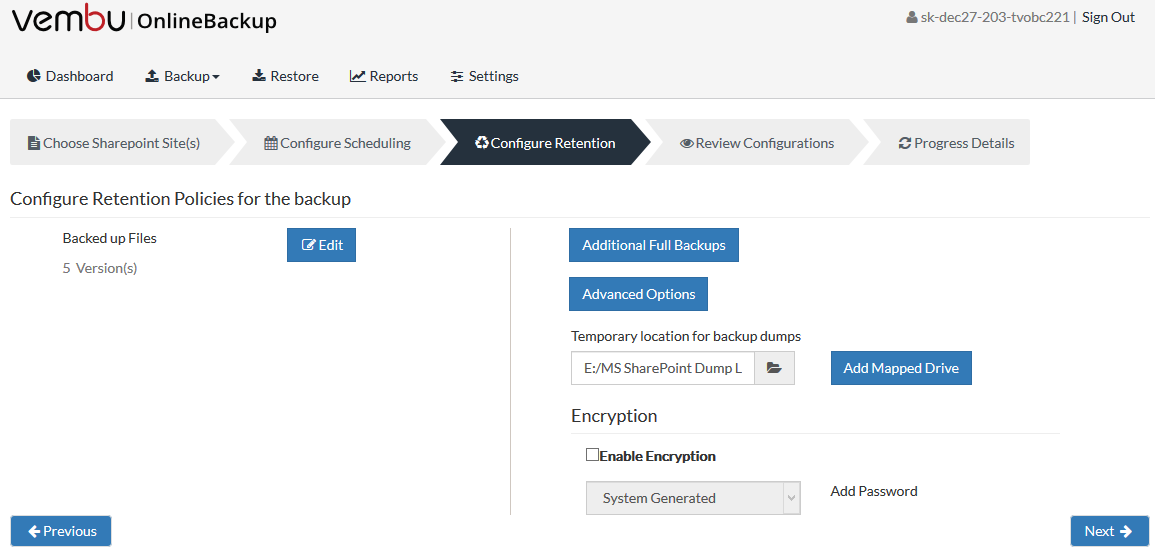Open the System Generated password dropdown
This screenshot has width=1155, height=553.
pos(693,498)
